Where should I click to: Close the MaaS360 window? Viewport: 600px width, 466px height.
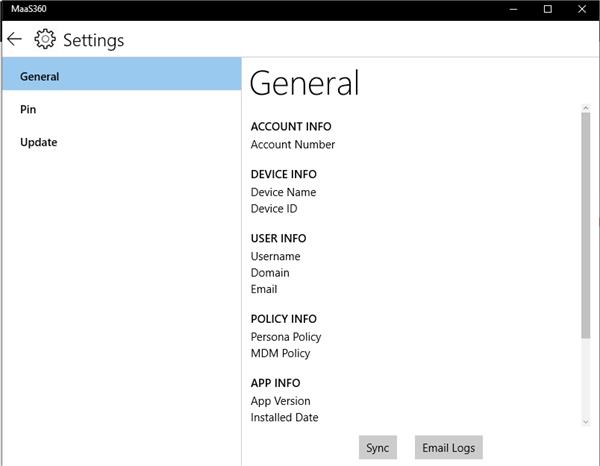pos(582,9)
